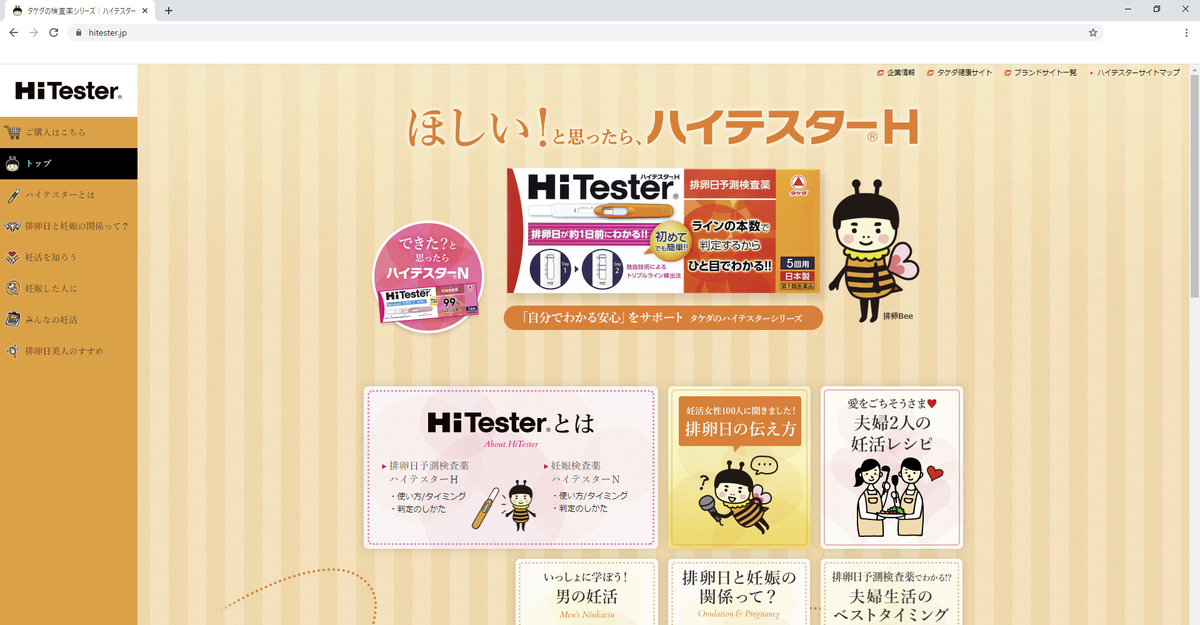Open the Chrome three-dot menu
Screen dimensions: 1200x625
(1185, 32)
